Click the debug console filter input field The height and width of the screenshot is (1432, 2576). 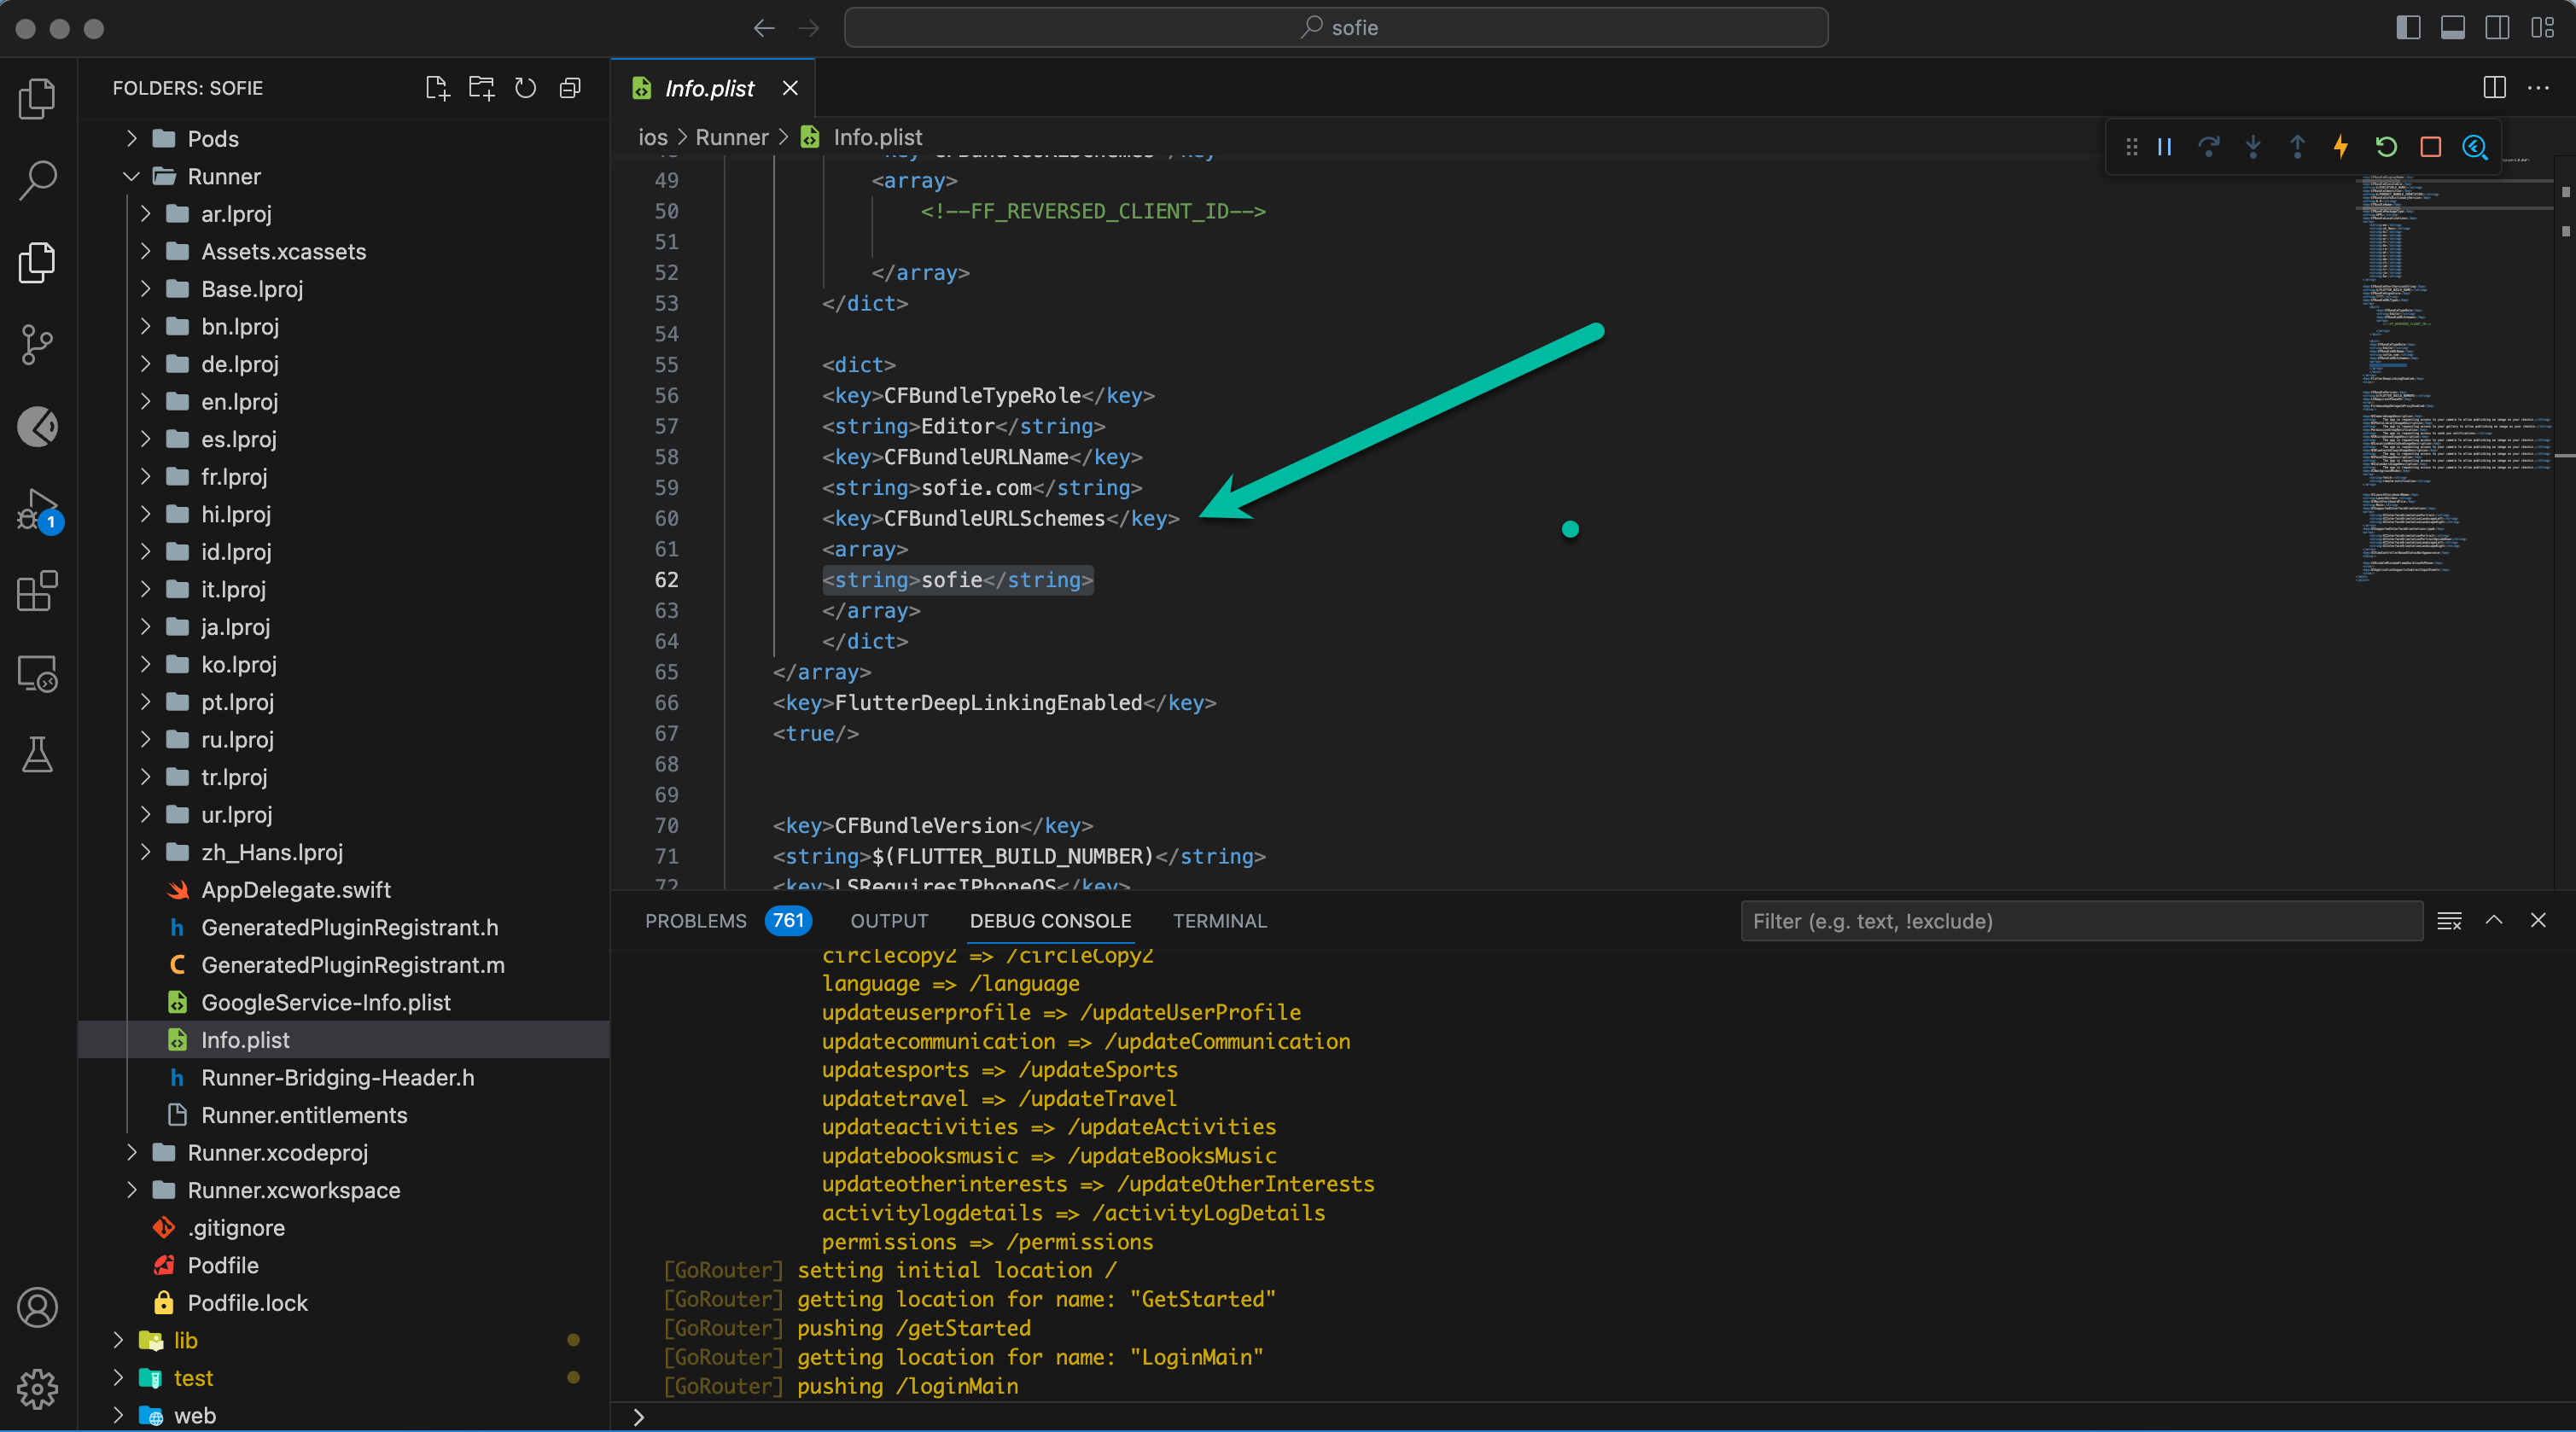tap(2080, 921)
